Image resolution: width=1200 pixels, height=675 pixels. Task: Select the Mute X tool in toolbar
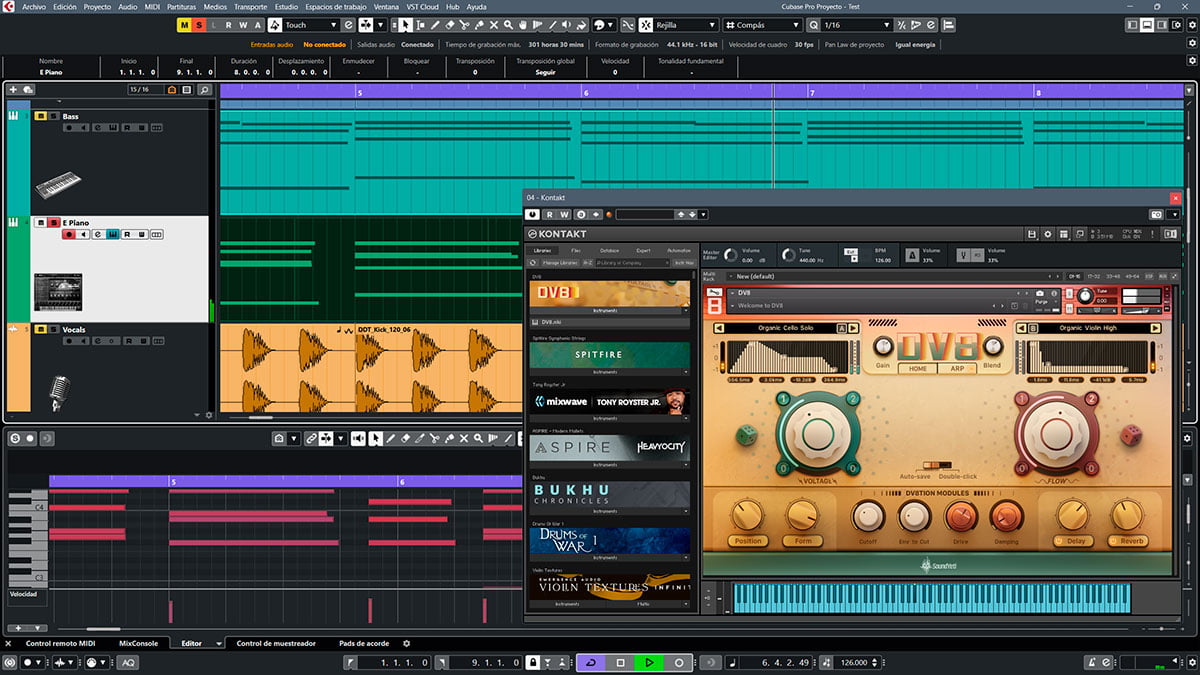[x=494, y=24]
